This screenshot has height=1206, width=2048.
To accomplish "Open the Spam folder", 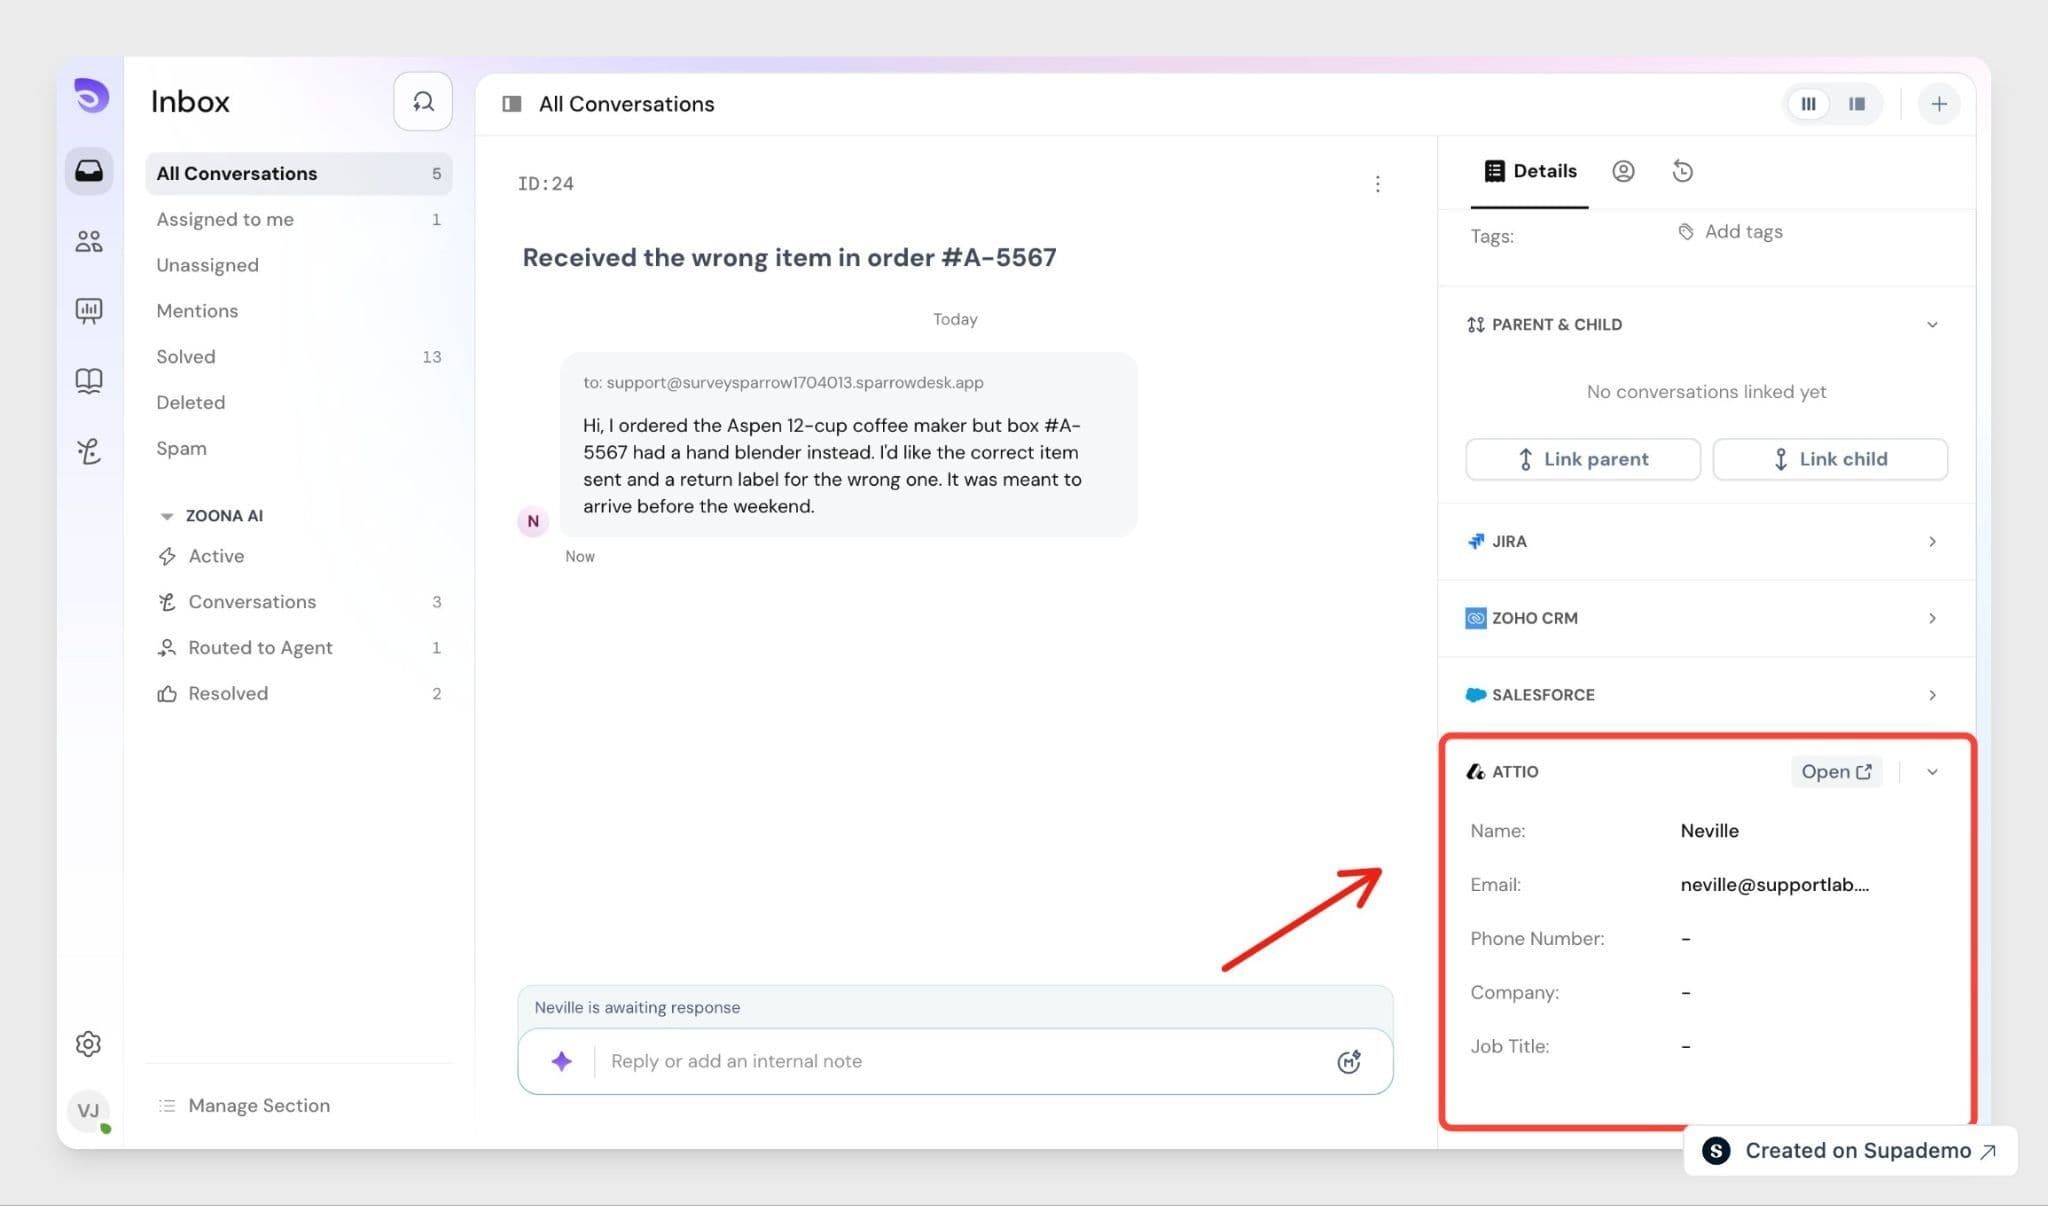I will pyautogui.click(x=299, y=449).
